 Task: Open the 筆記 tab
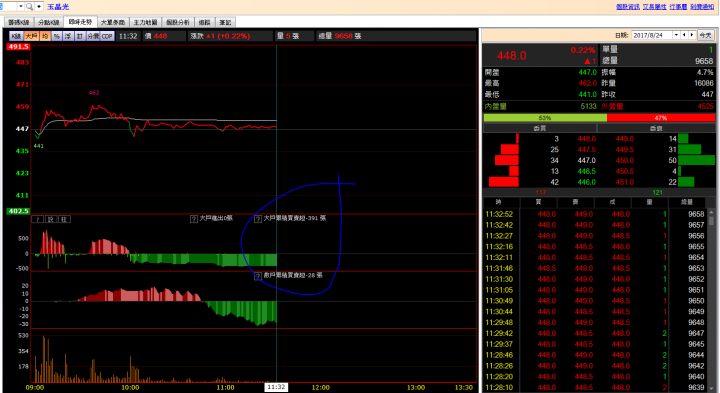click(225, 22)
